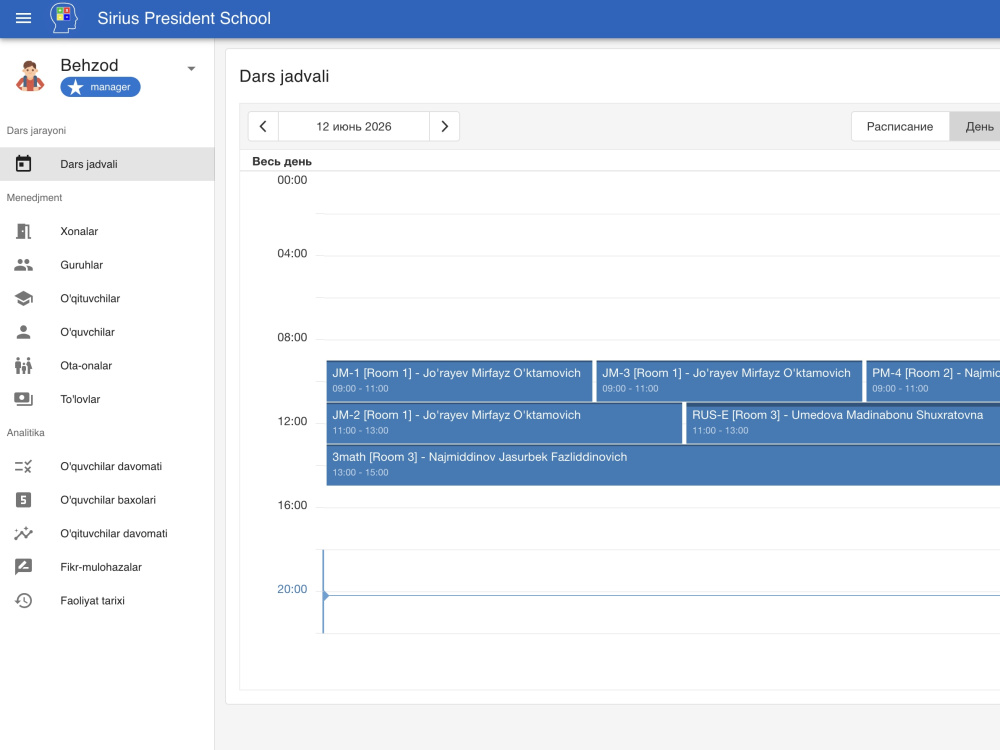Screen dimensions: 1000x750
Task: Open O'quvchilar davomati analytics
Action: (x=107, y=466)
